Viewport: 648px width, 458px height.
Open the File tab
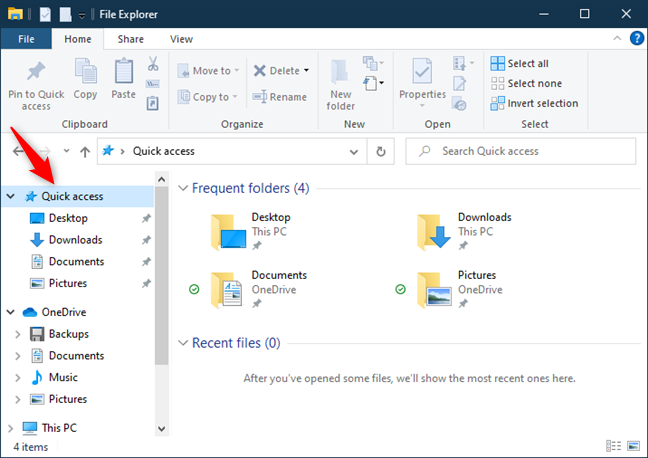point(26,39)
